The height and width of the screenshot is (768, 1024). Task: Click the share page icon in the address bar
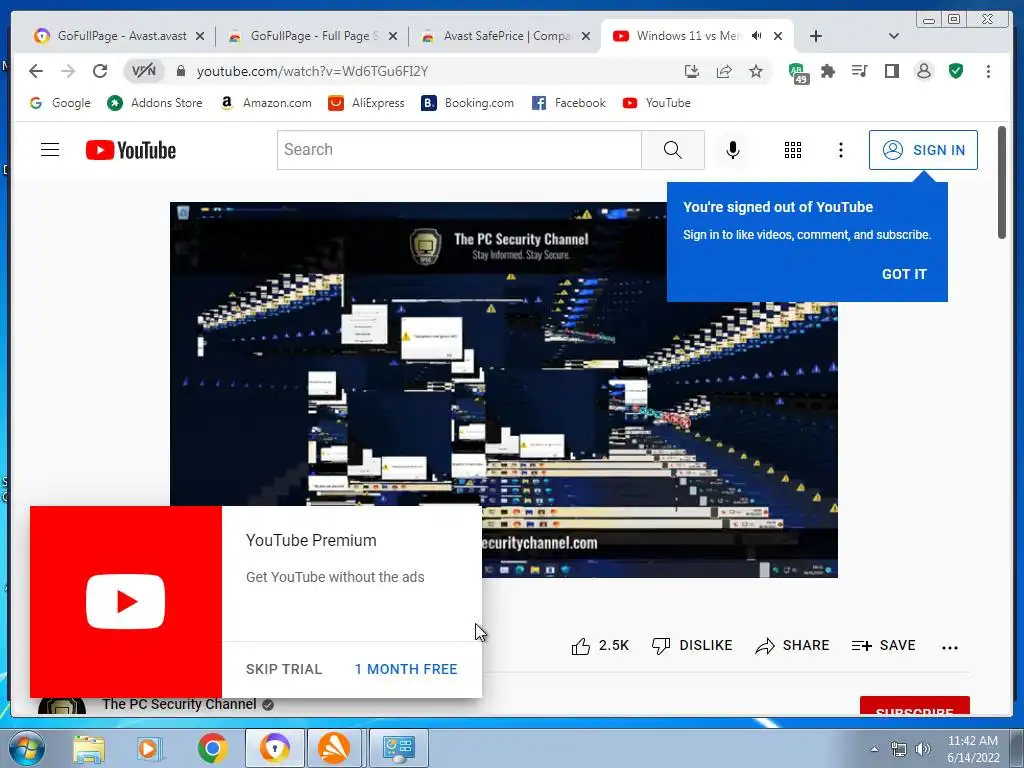click(724, 71)
